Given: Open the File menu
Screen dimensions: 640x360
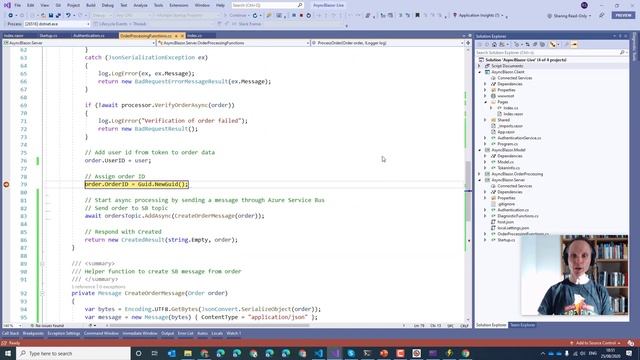Looking at the screenshot, I should (x=18, y=5).
